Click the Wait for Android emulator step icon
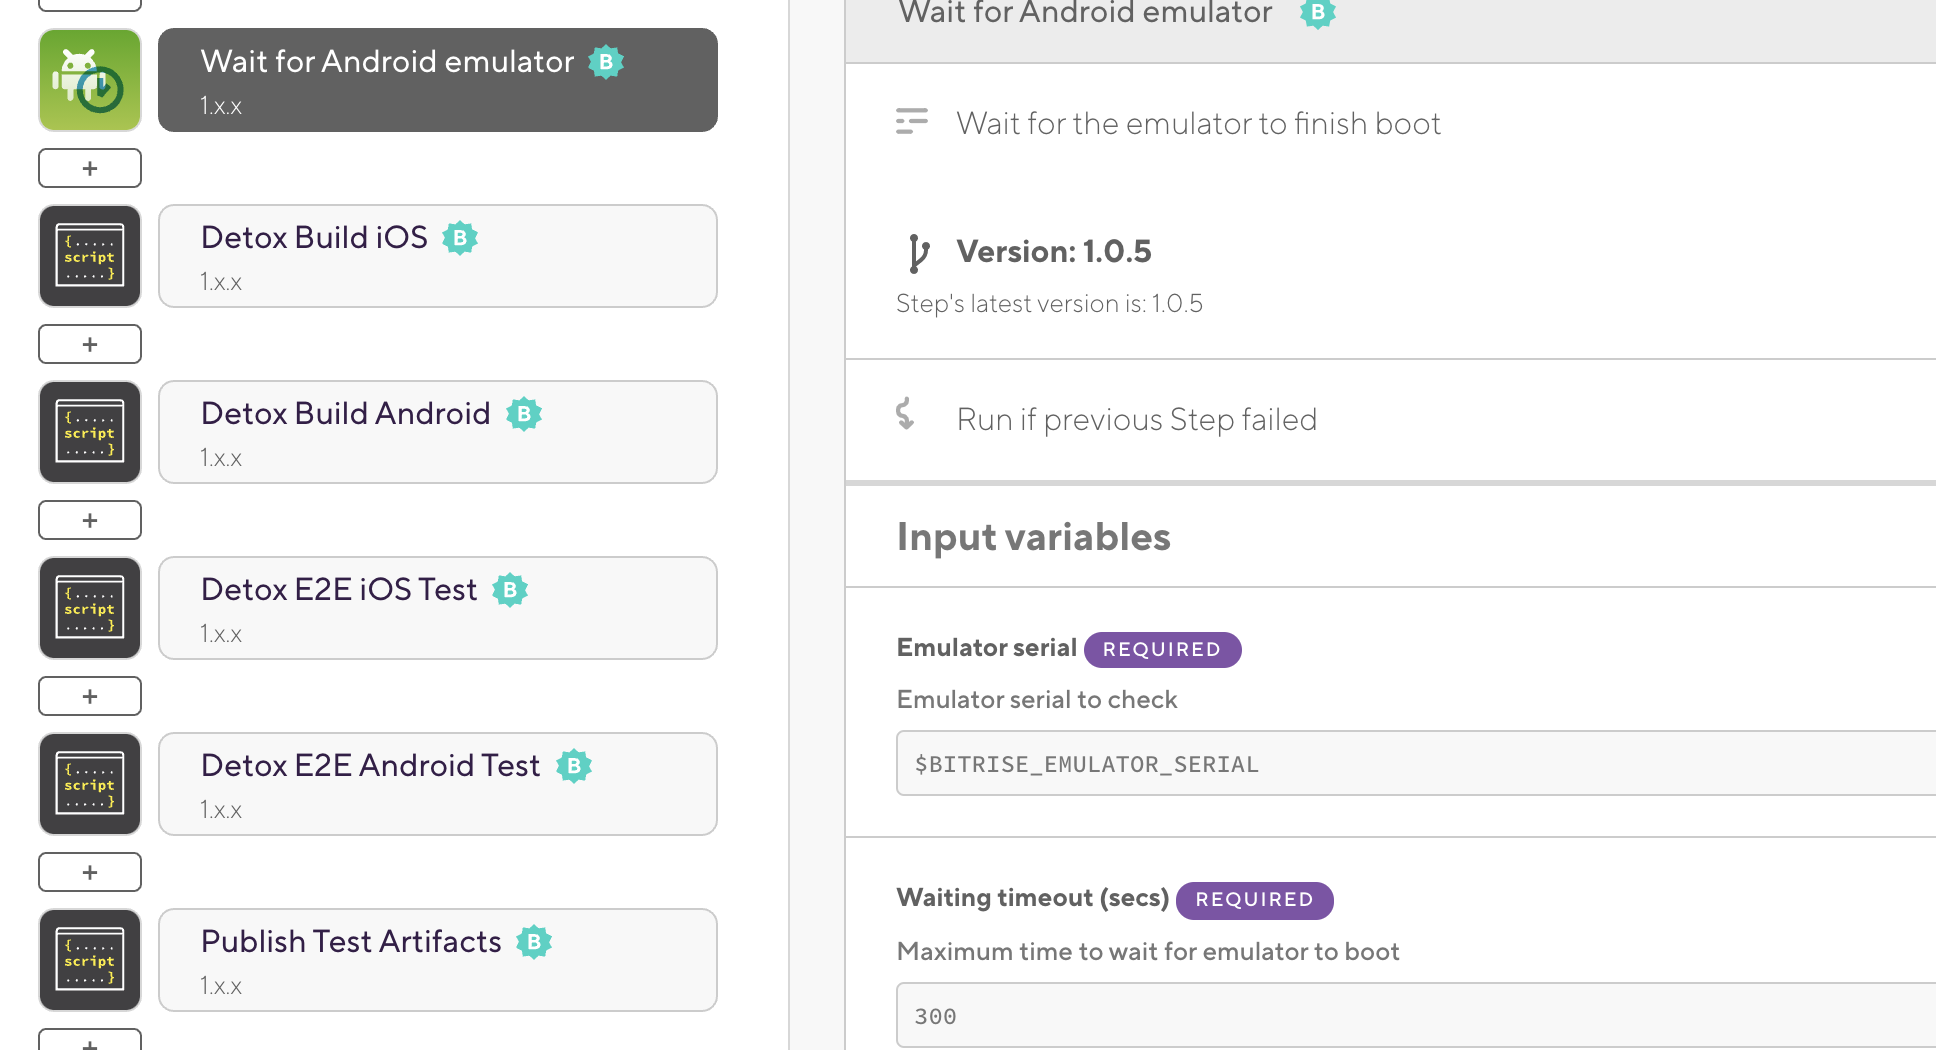This screenshot has height=1050, width=1936. click(x=90, y=80)
